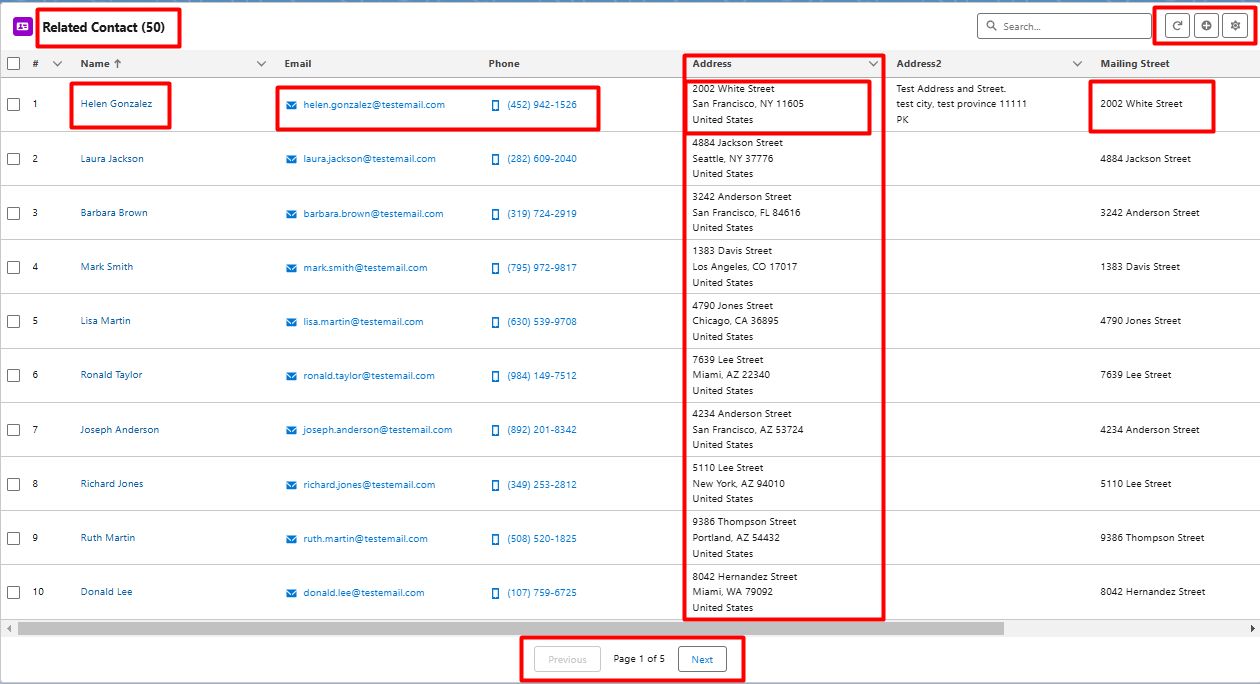
Task: Open Laura Jackson contact link
Action: tap(112, 159)
